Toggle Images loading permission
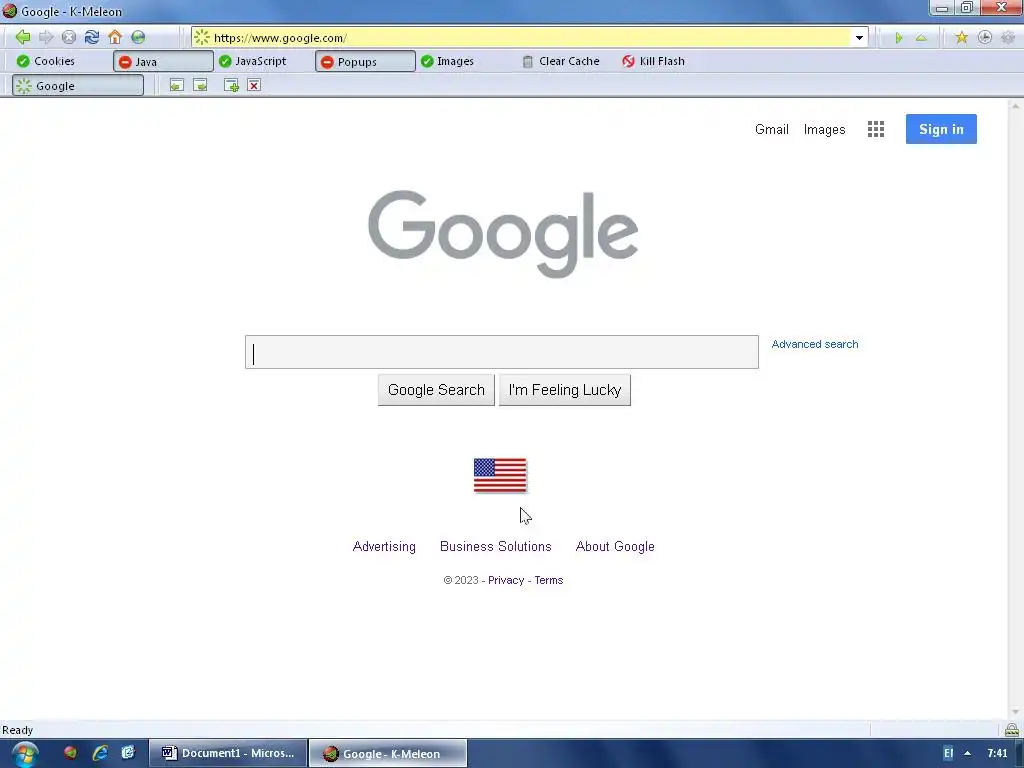The height and width of the screenshot is (768, 1024). [x=447, y=61]
